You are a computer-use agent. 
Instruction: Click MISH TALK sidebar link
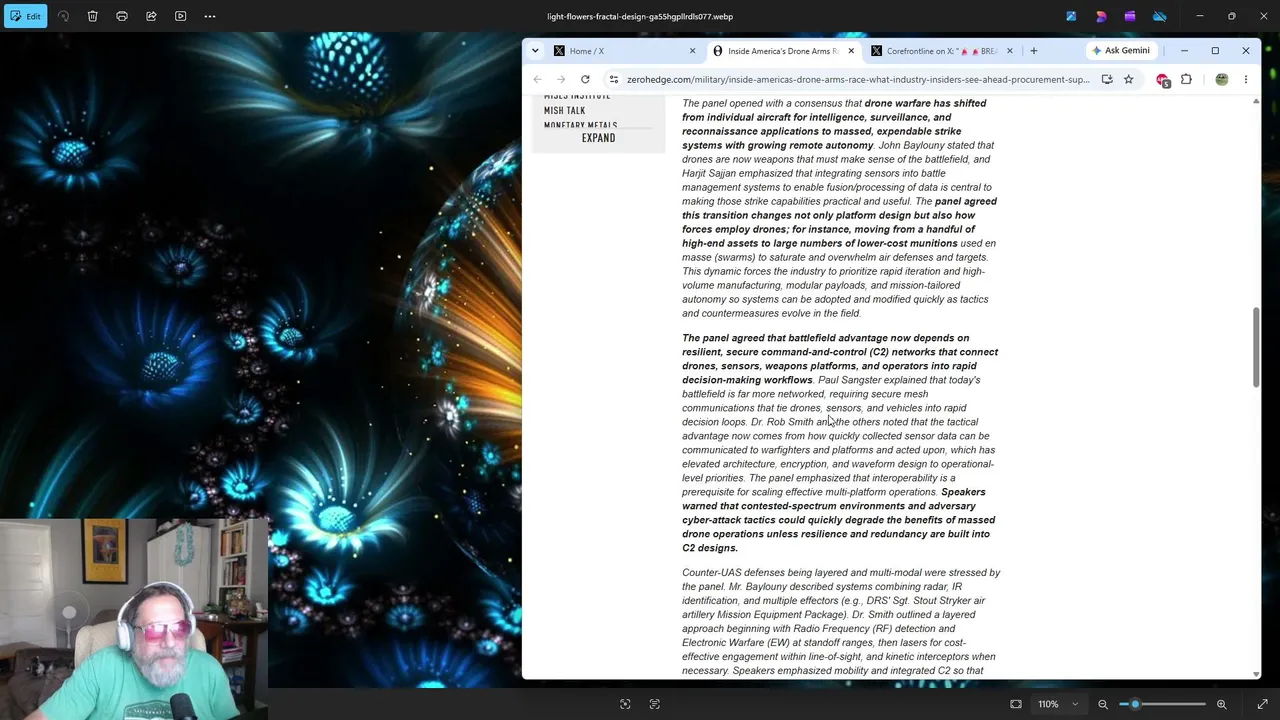pyautogui.click(x=564, y=111)
